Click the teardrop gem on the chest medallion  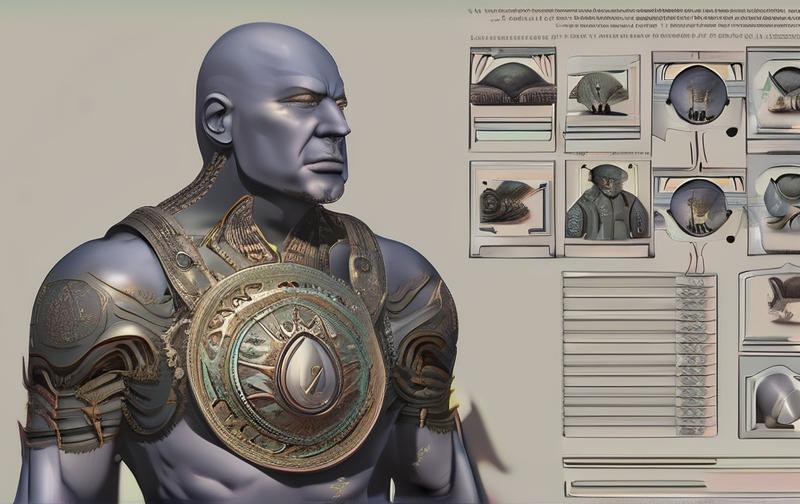click(x=307, y=372)
